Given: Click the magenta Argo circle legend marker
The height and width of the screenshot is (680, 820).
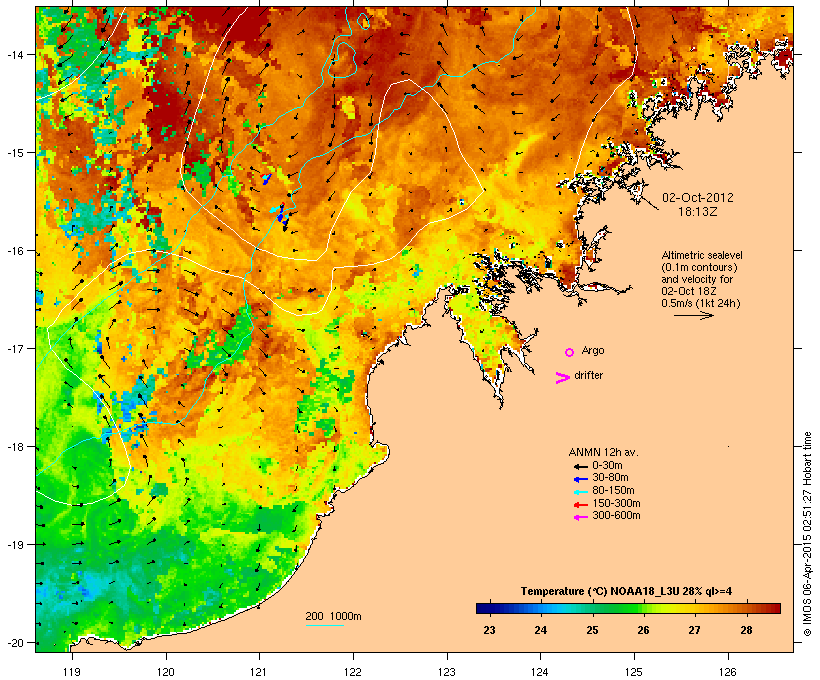Looking at the screenshot, I should (x=570, y=353).
